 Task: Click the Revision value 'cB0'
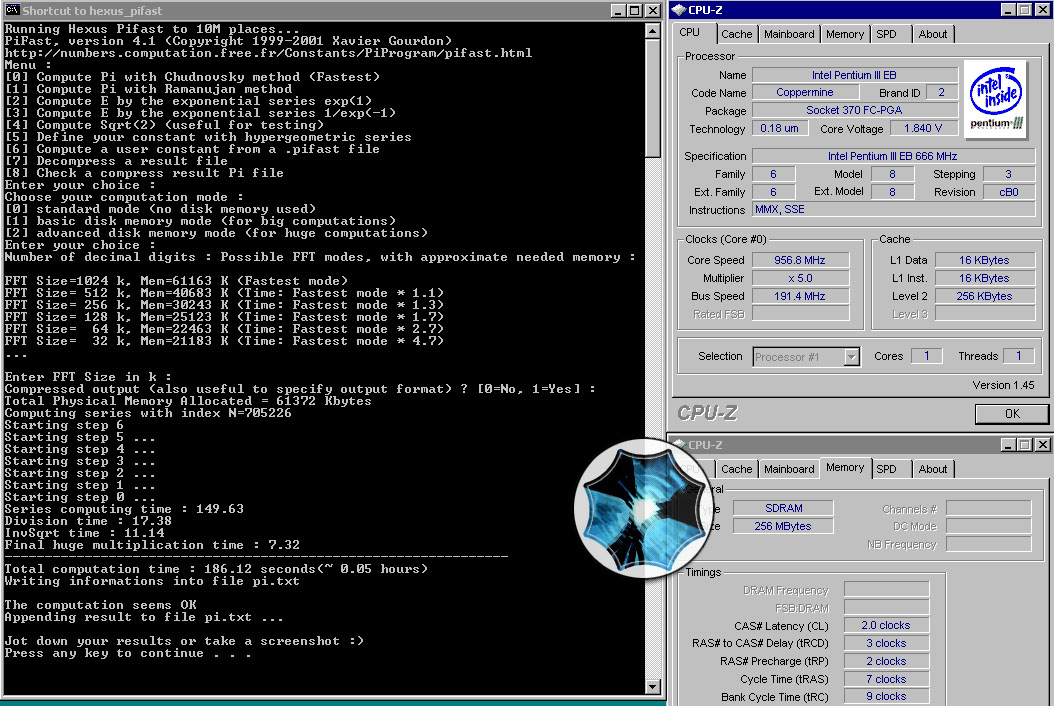point(1008,192)
